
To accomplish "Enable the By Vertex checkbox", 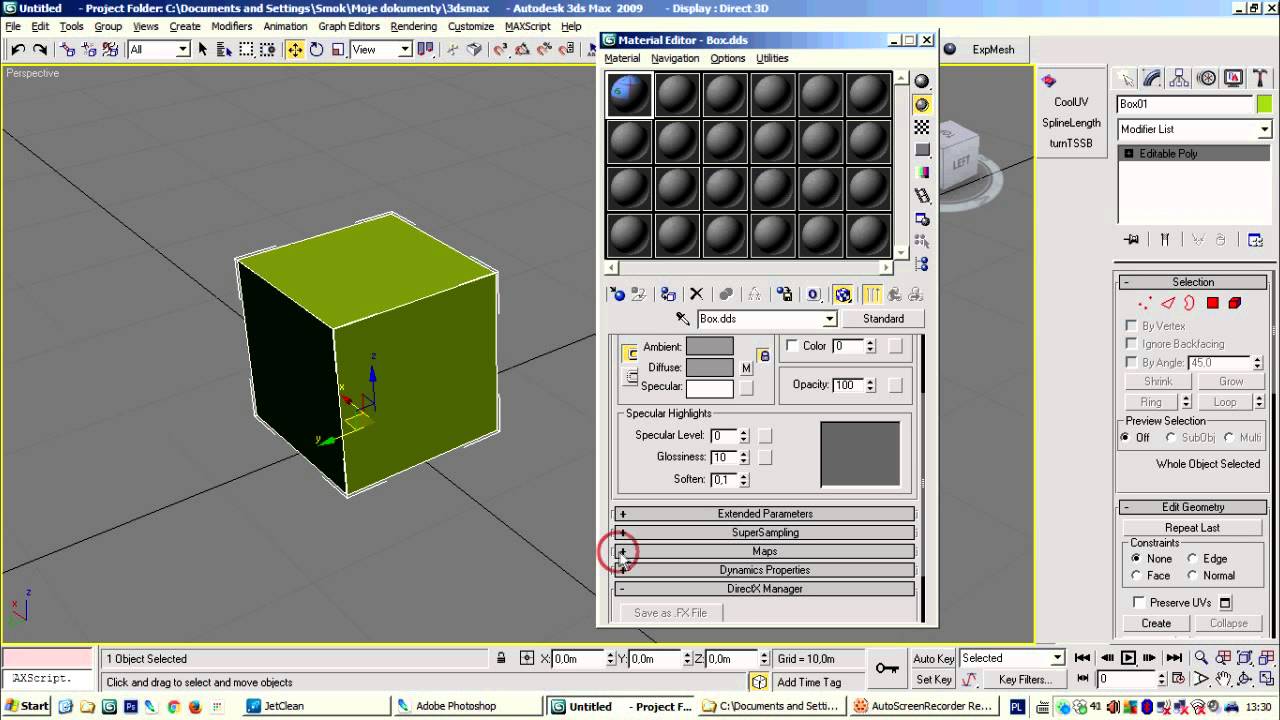I will [x=1131, y=326].
